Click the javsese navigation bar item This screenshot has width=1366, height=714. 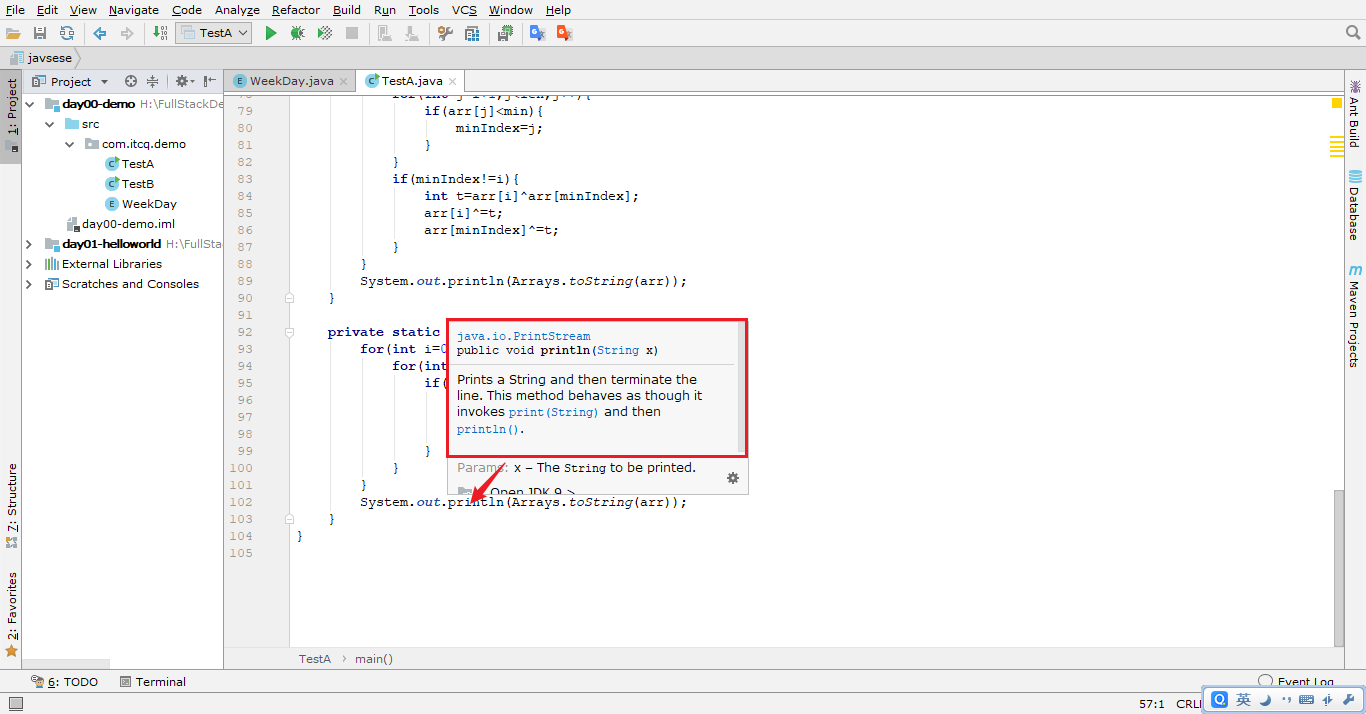[41, 58]
